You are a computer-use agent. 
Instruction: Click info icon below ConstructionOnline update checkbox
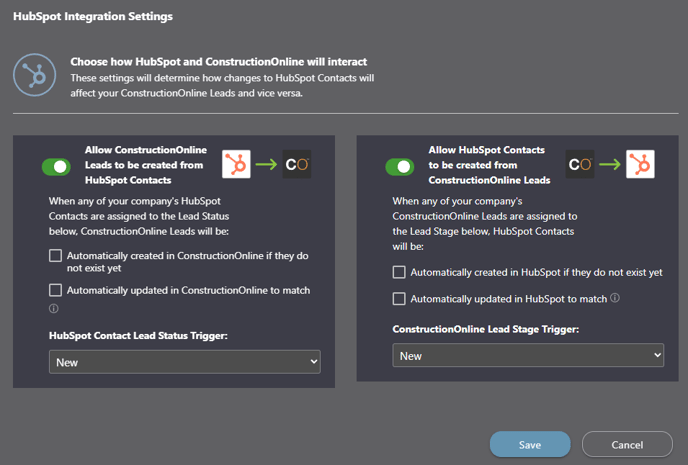coord(54,309)
